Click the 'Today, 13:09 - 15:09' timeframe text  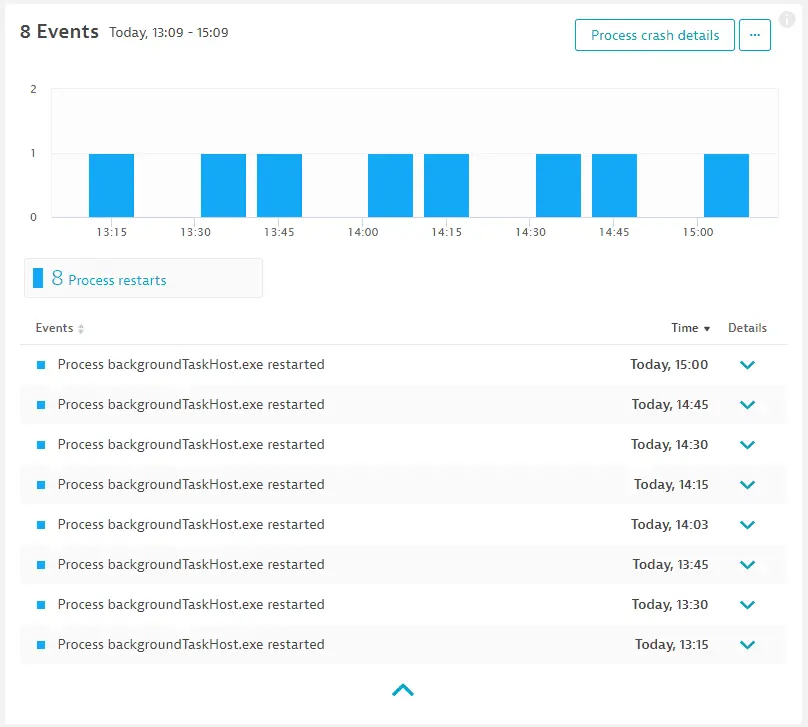tap(169, 32)
